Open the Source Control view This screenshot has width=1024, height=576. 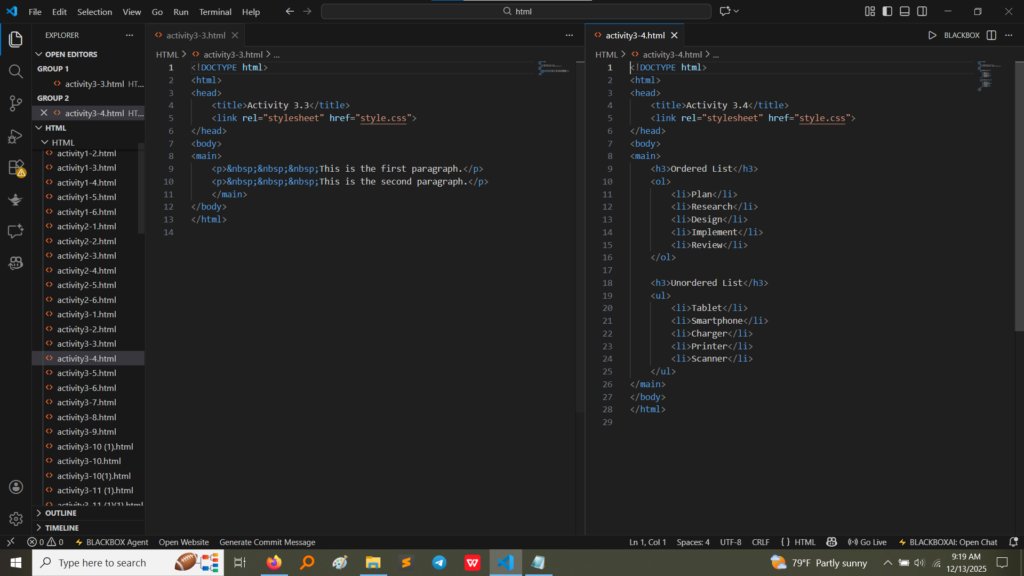(x=15, y=103)
